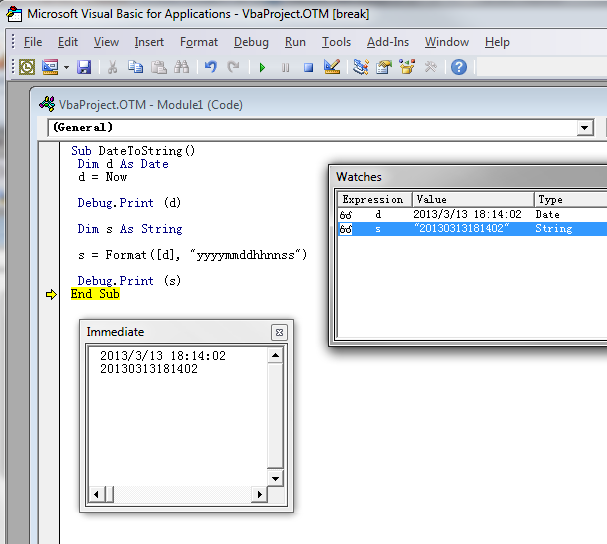The height and width of the screenshot is (544, 607).
Task: Click the Redo toolbar icon
Action: click(x=233, y=67)
